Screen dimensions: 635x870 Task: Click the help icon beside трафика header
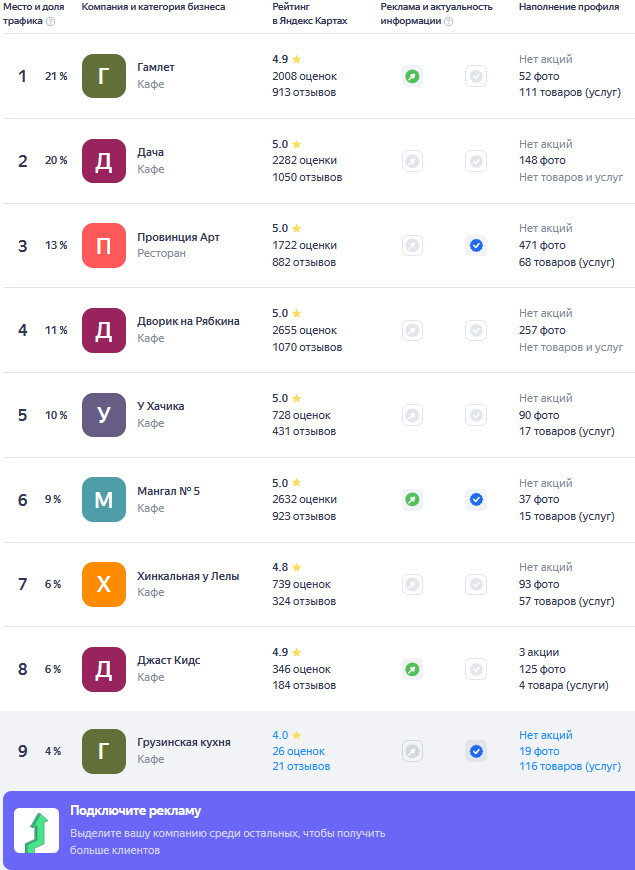pos(50,21)
